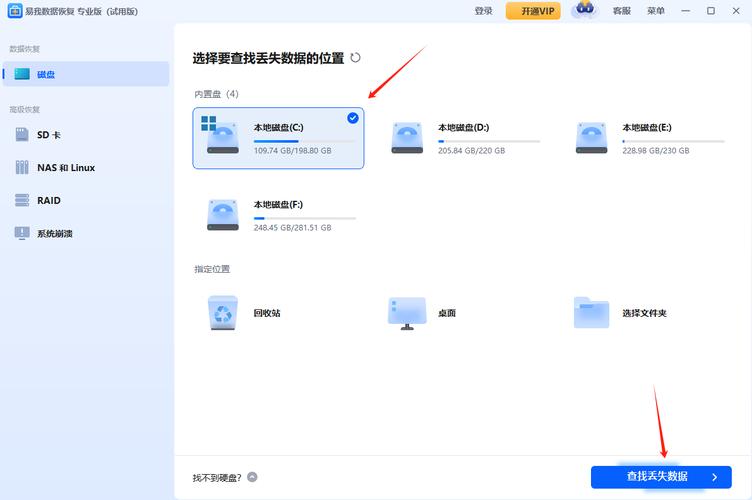Screen dimensions: 752x500
Task: Open the SD 卡 recovery icon
Action: [22, 135]
